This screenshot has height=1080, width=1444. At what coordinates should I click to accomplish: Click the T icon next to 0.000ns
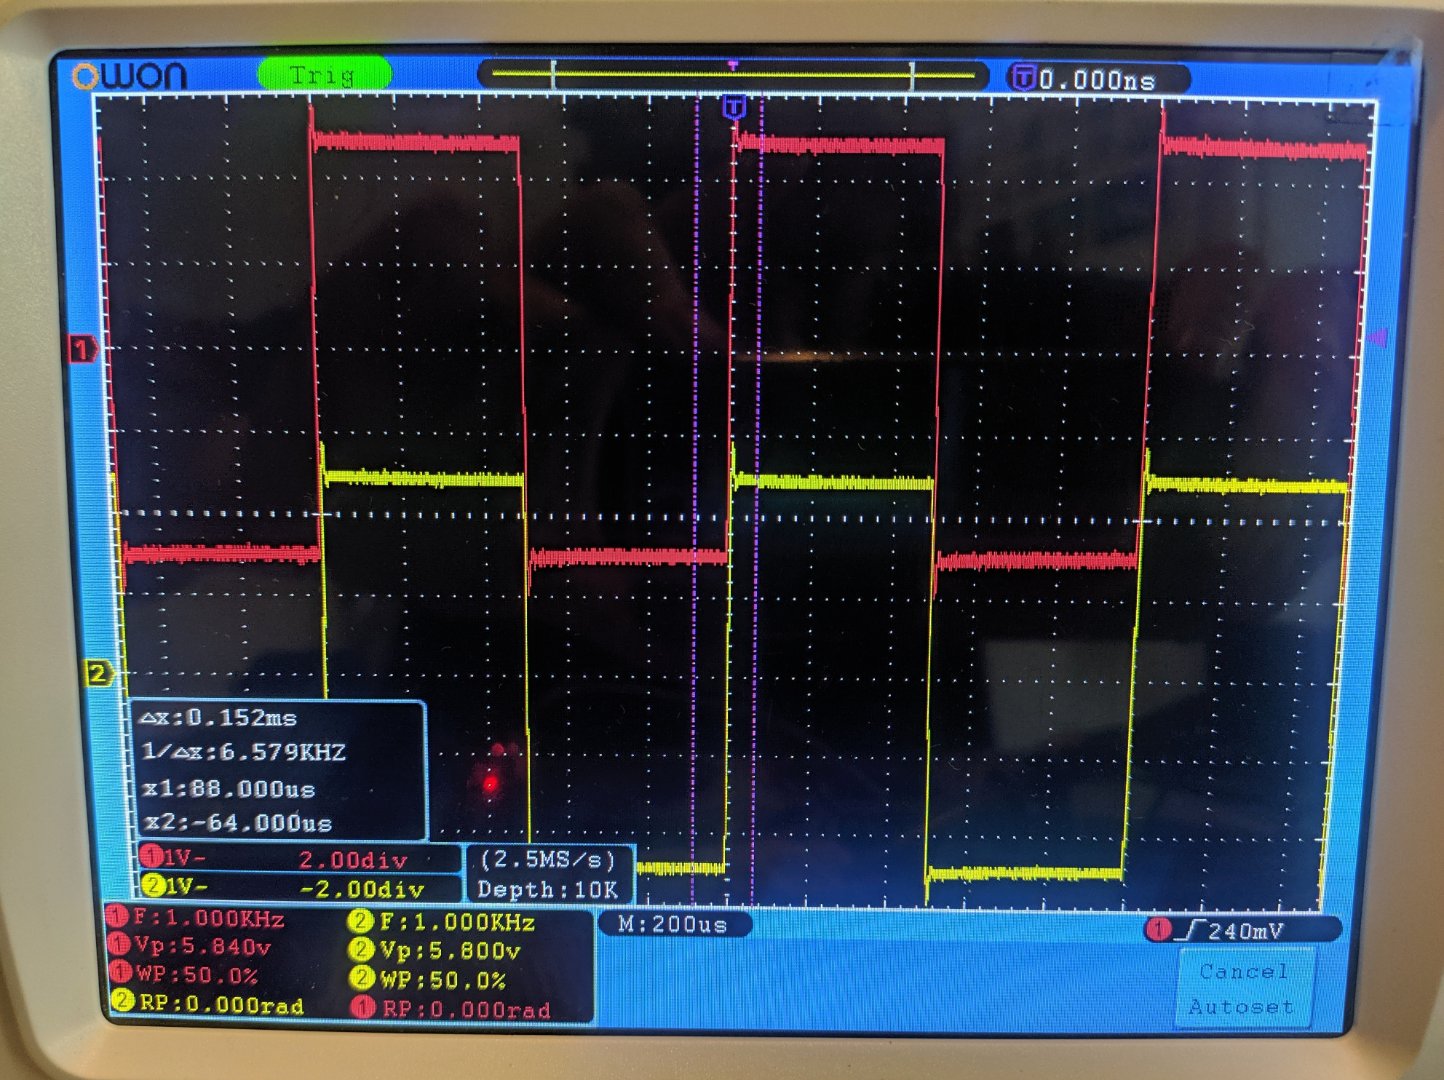pyautogui.click(x=1023, y=77)
